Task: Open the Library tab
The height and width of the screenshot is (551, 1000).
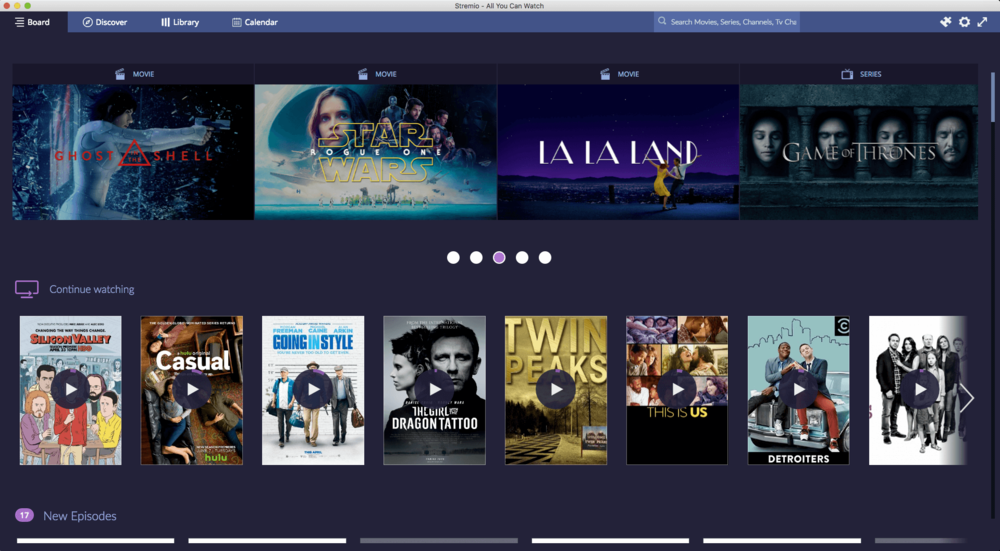Action: coord(180,22)
